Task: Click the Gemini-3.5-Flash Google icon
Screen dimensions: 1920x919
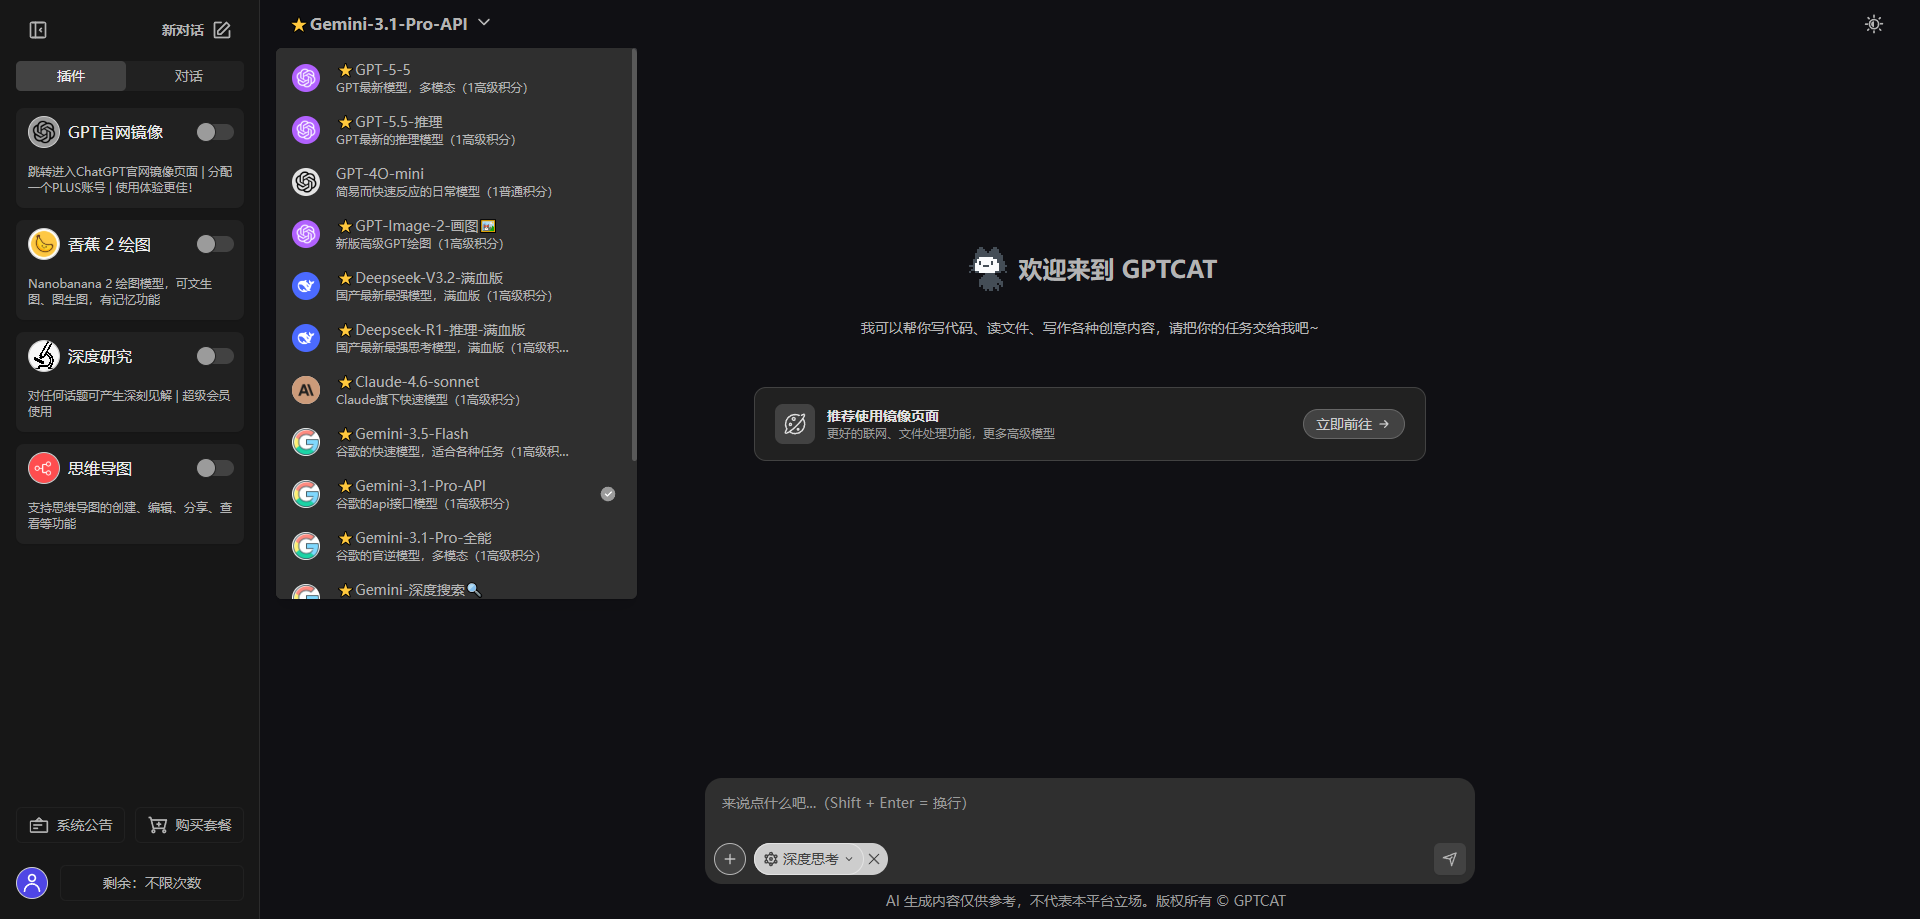Action: (306, 442)
